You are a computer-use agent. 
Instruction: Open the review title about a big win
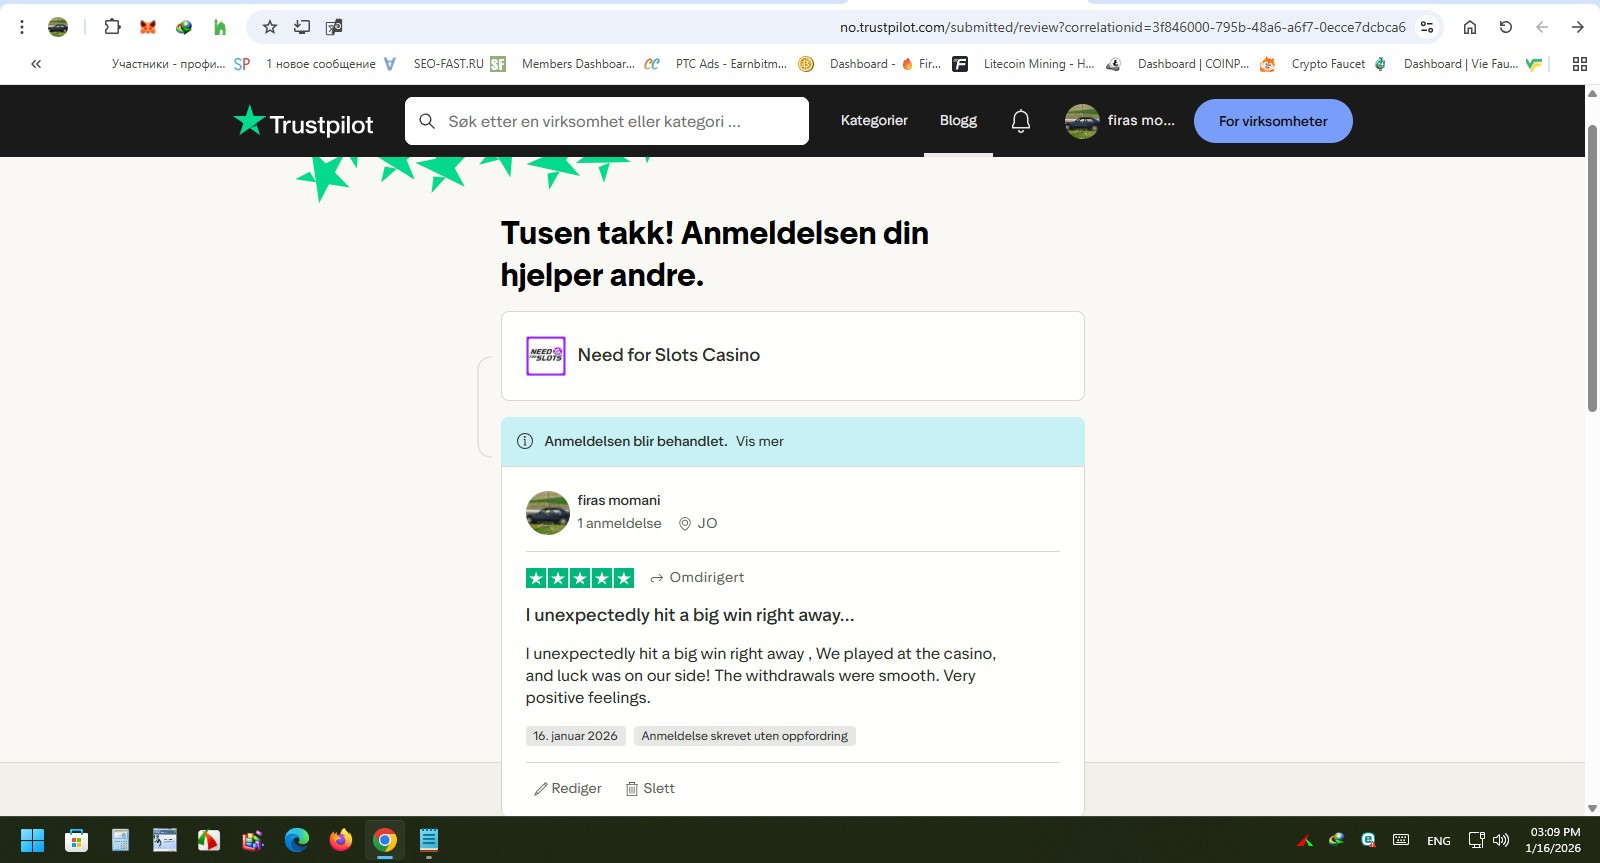pos(690,616)
